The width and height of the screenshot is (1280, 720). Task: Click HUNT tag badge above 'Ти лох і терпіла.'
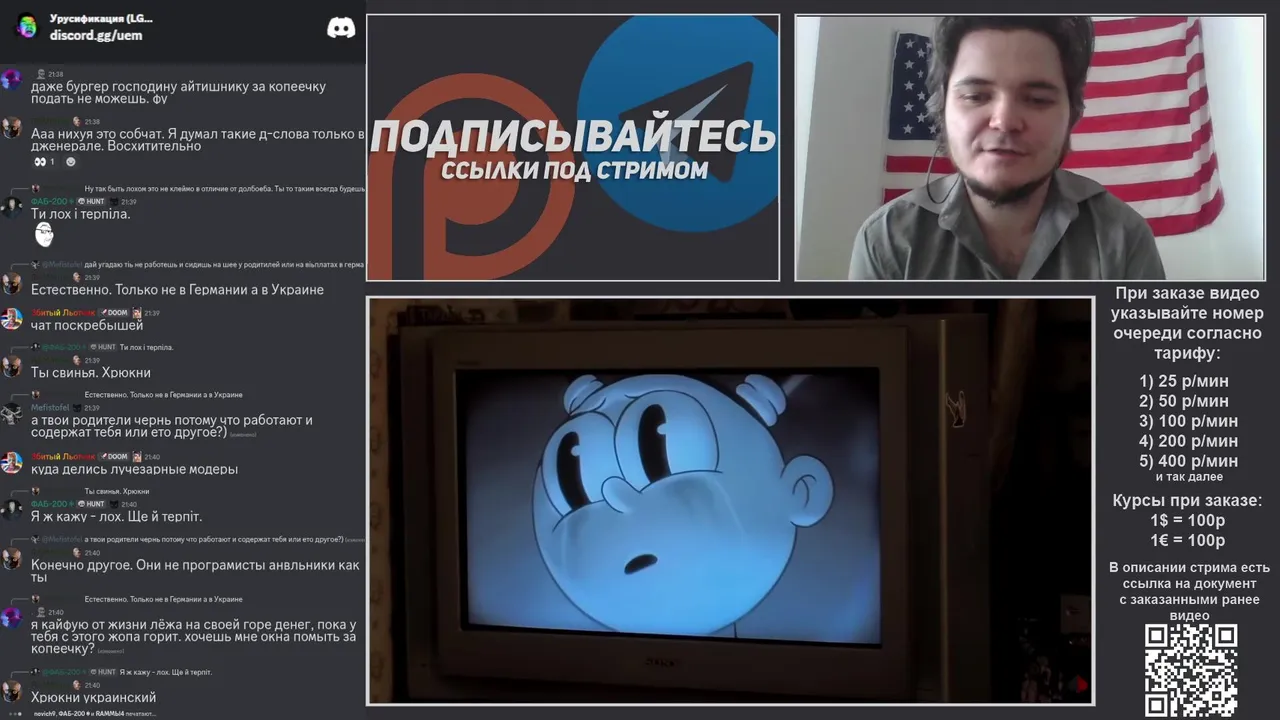(91, 202)
